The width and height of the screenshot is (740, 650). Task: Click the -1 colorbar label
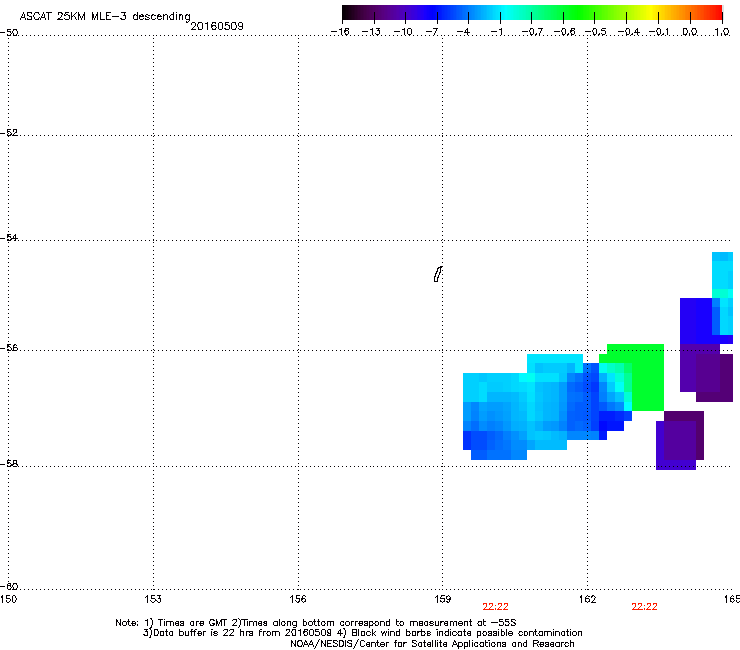point(496,32)
